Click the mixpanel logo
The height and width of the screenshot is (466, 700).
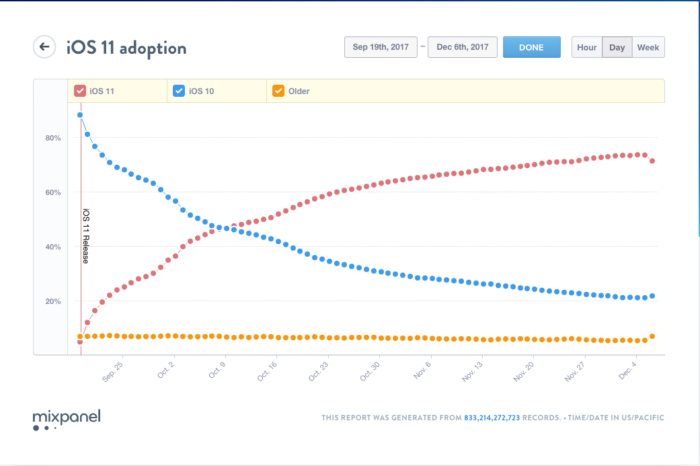pos(67,420)
